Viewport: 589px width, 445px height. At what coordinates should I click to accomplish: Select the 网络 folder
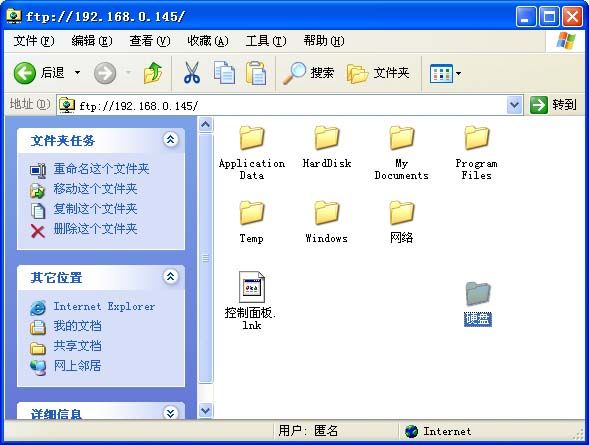coord(401,222)
